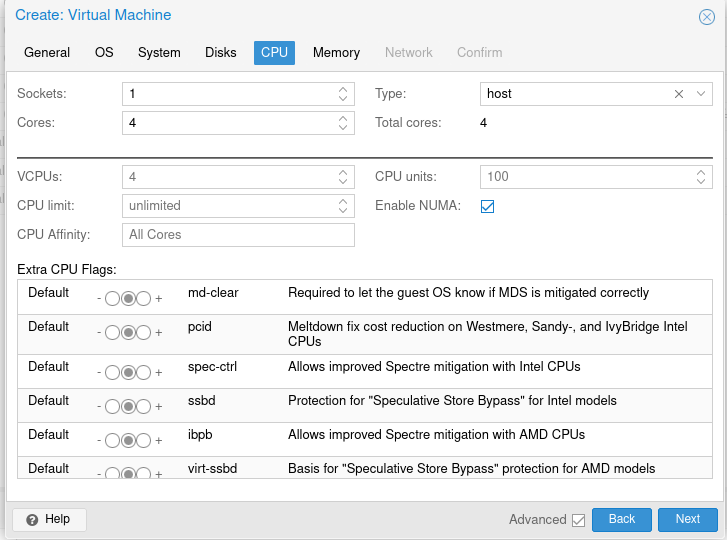Click the CPU Affinity input field
The height and width of the screenshot is (540, 727).
pos(238,235)
